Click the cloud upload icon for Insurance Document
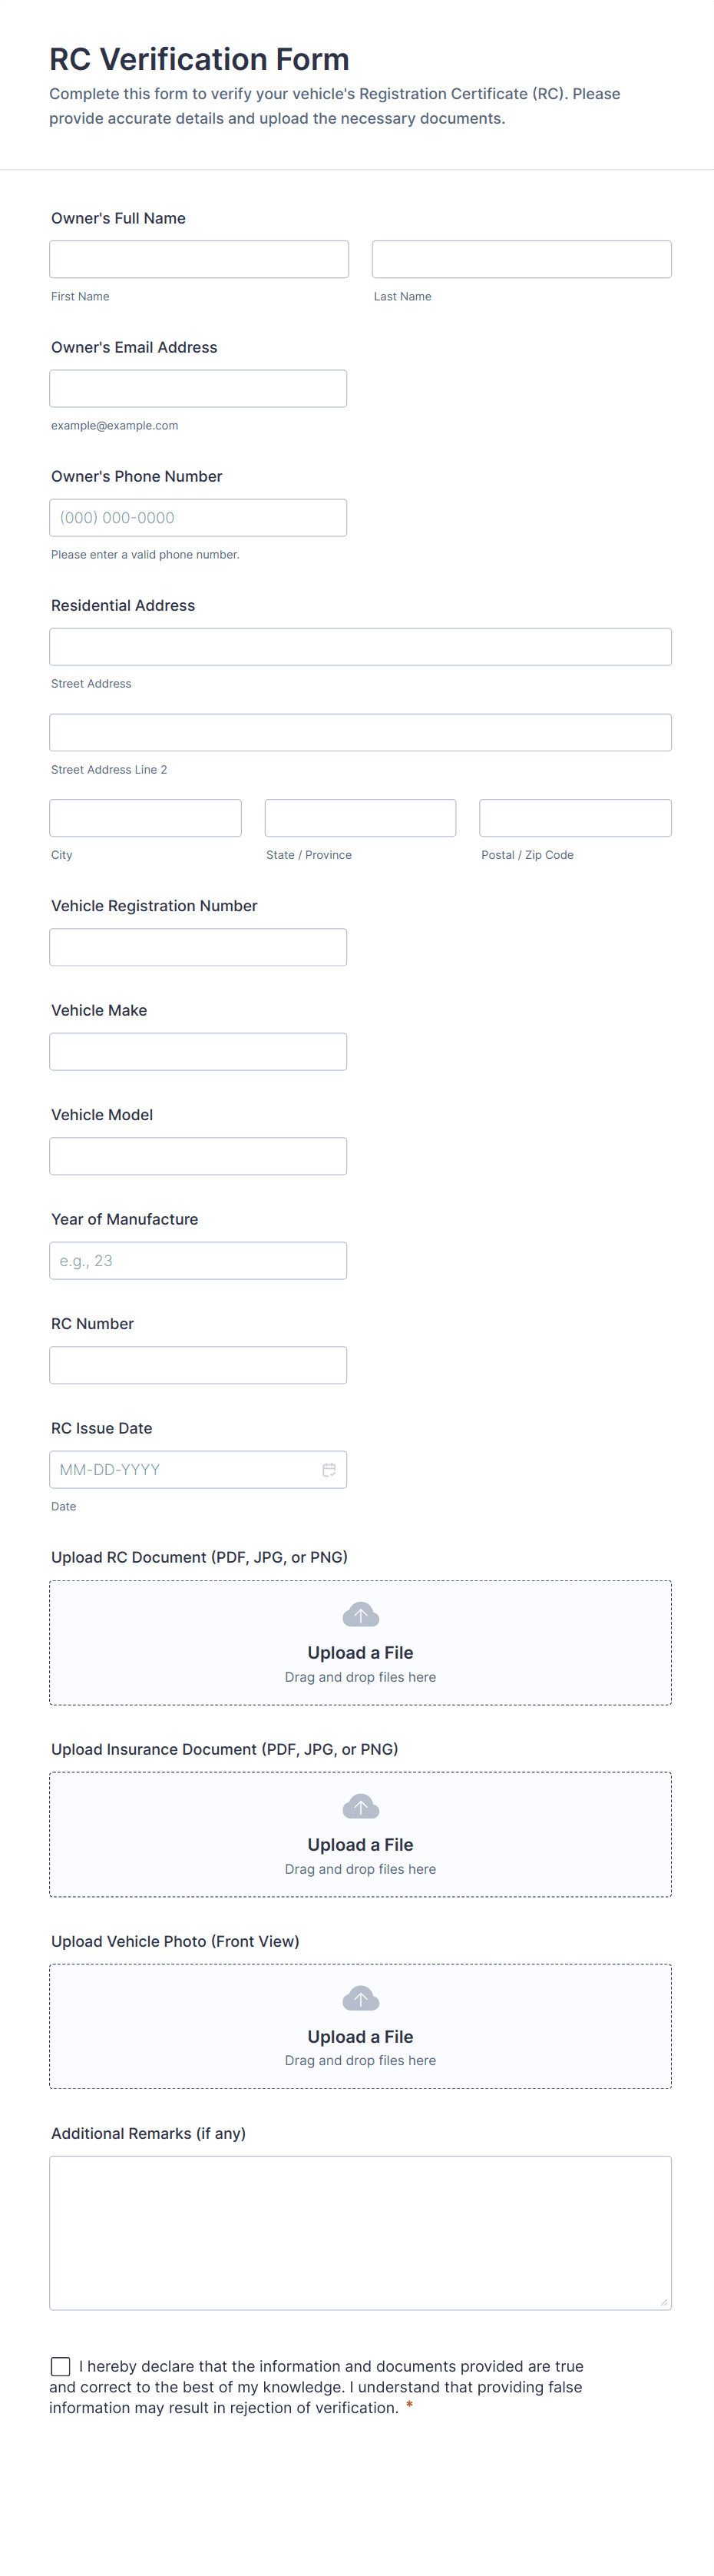This screenshot has height=2576, width=714. coord(360,1806)
